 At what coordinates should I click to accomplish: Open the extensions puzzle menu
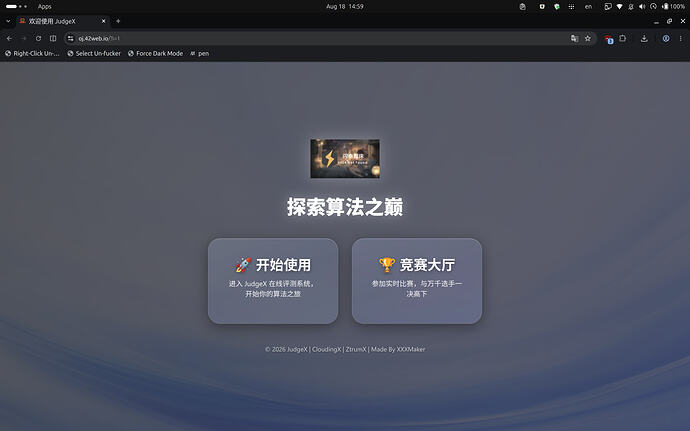623,38
